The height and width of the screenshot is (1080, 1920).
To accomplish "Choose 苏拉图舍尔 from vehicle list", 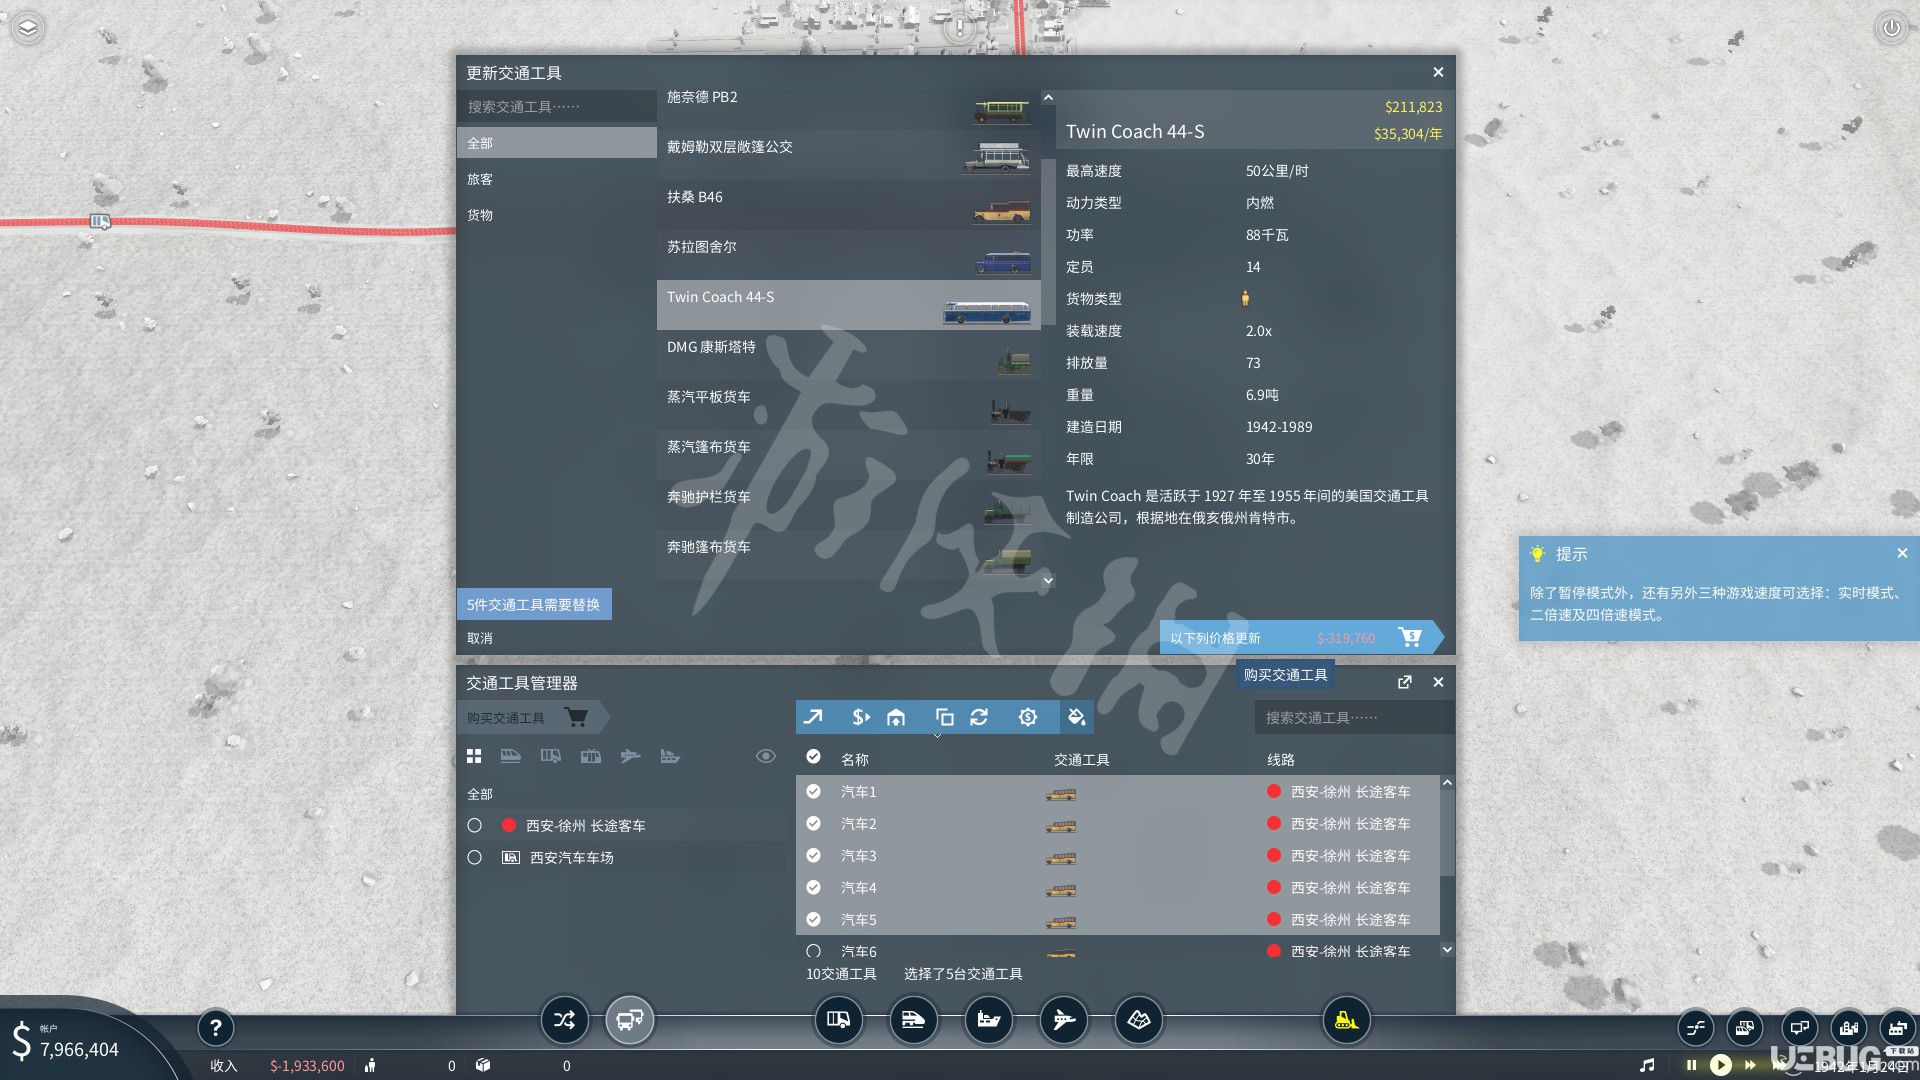I will point(848,255).
